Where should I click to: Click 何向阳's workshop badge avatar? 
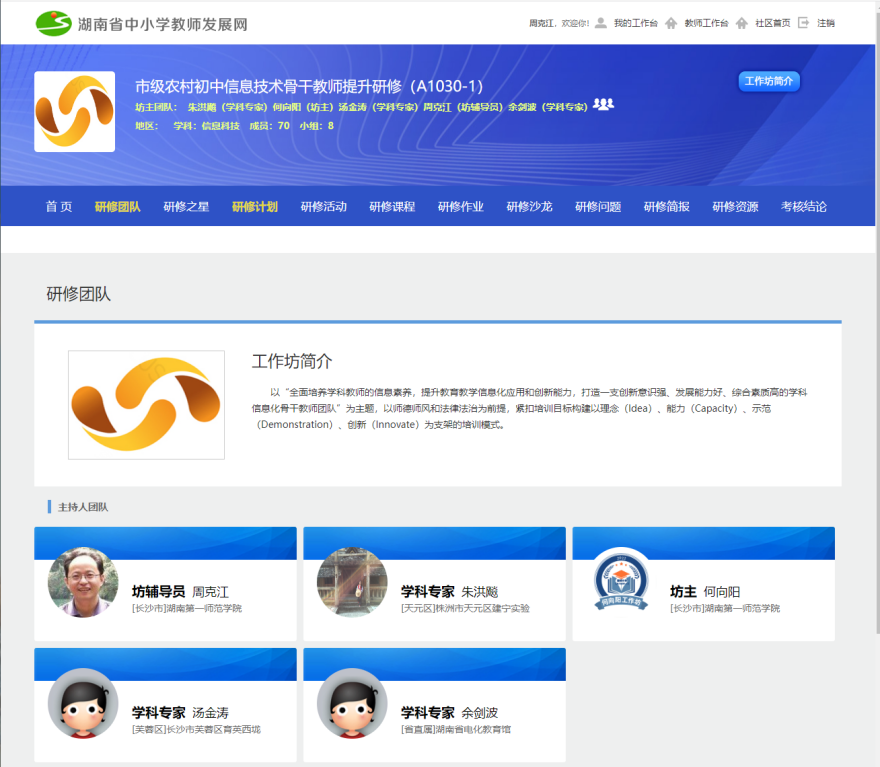click(x=621, y=582)
